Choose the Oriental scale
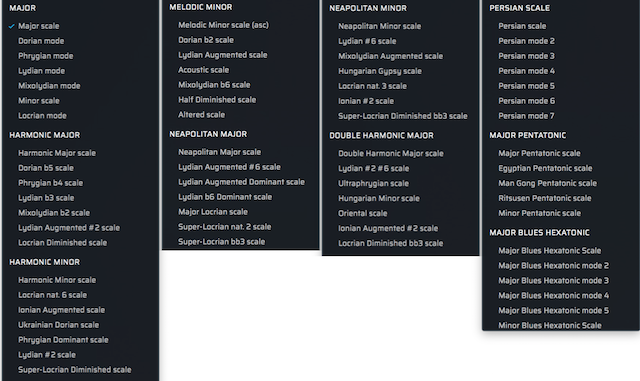The height and width of the screenshot is (381, 640). tap(362, 213)
